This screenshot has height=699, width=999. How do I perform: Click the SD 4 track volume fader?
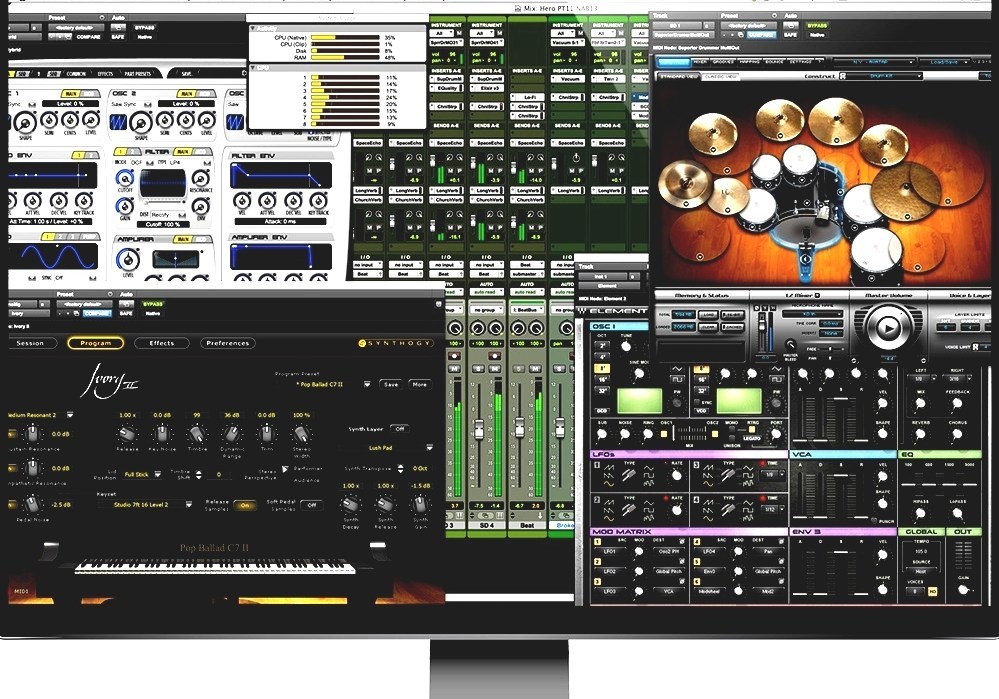tap(479, 429)
